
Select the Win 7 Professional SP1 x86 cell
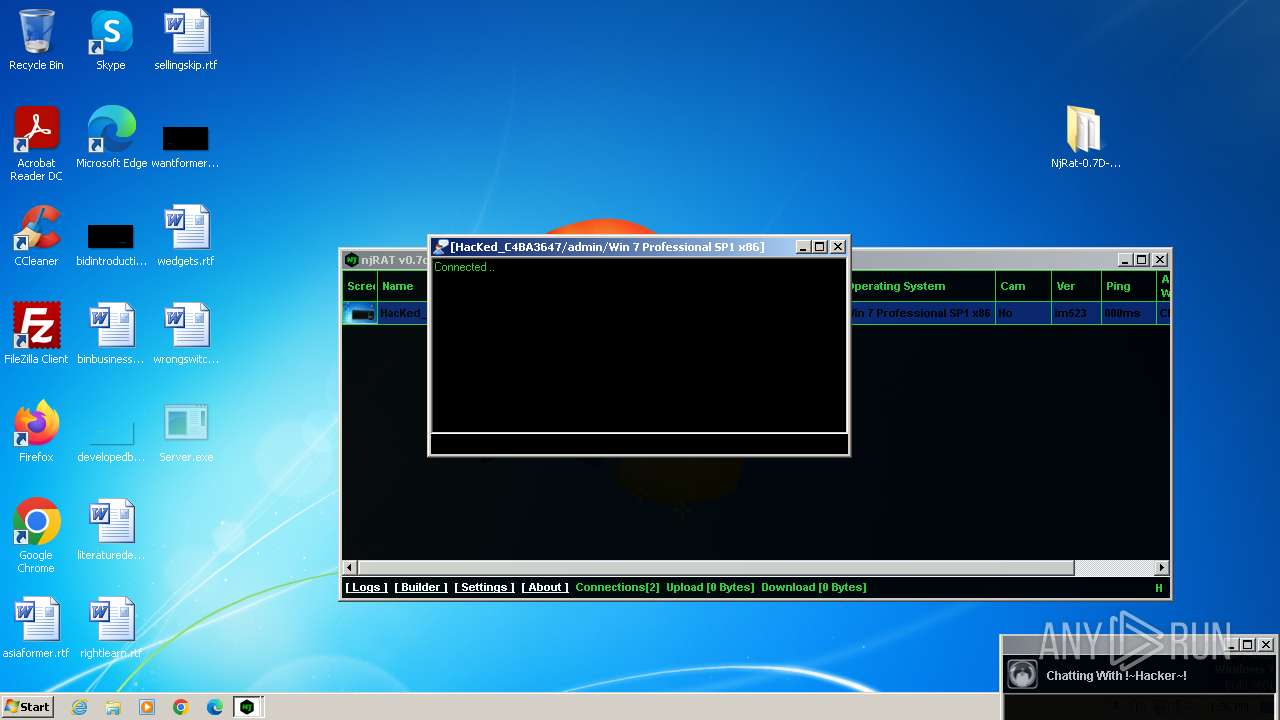(920, 313)
